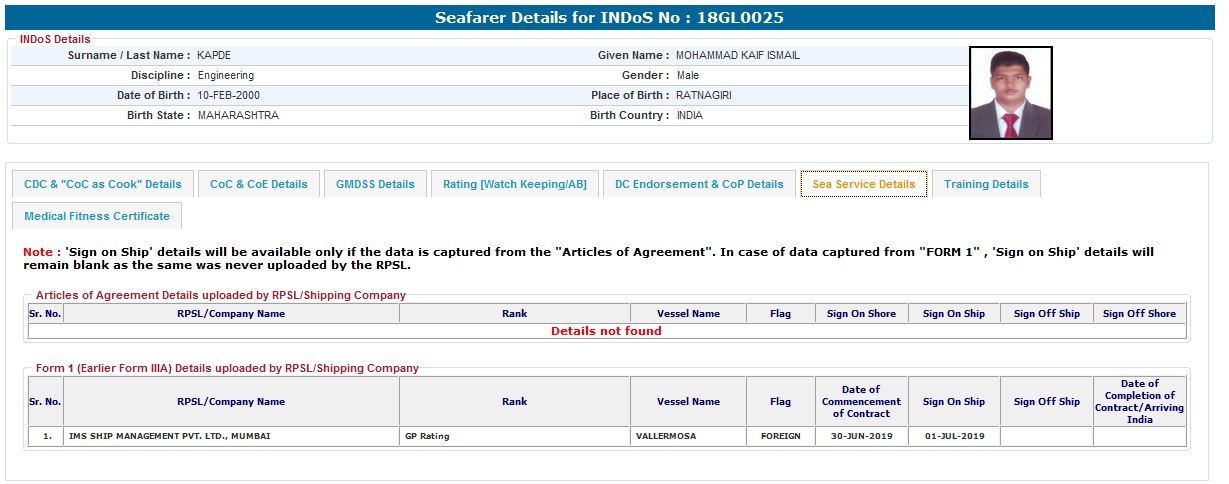Screen dimensions: 1229x484
Task: Switch to Medical Fitness Certificate tab
Action: pyautogui.click(x=97, y=216)
